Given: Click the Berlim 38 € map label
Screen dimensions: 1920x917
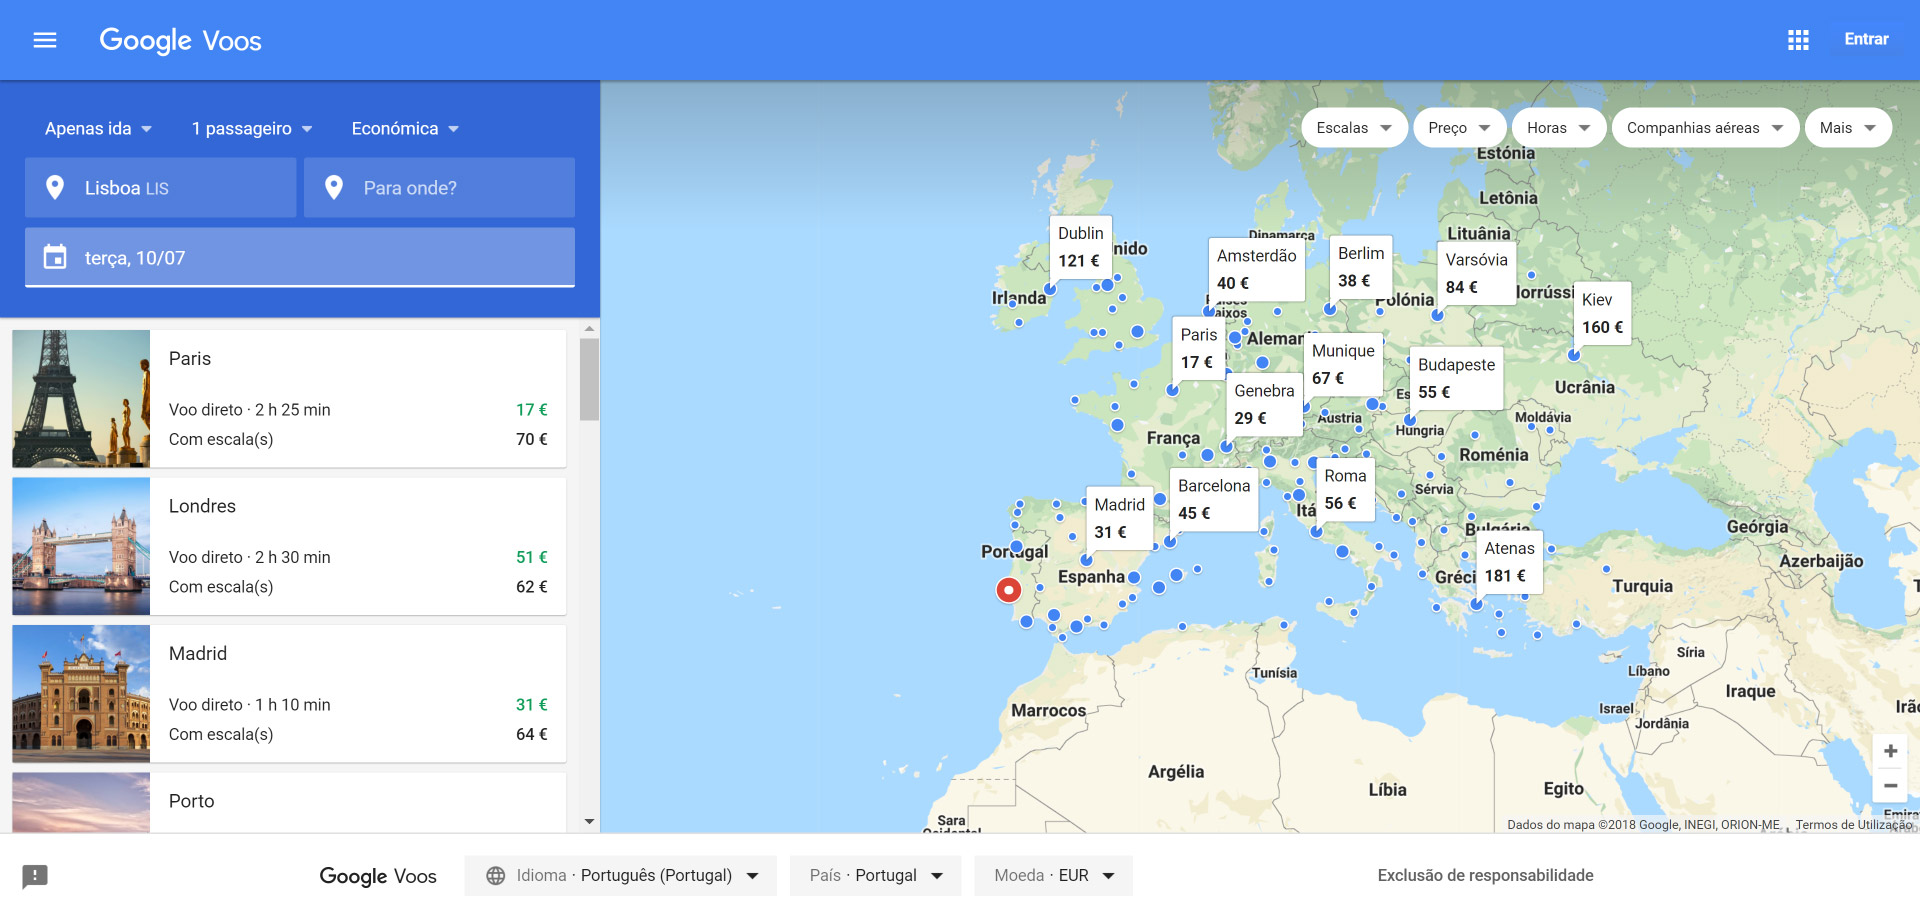Looking at the screenshot, I should click(1360, 267).
